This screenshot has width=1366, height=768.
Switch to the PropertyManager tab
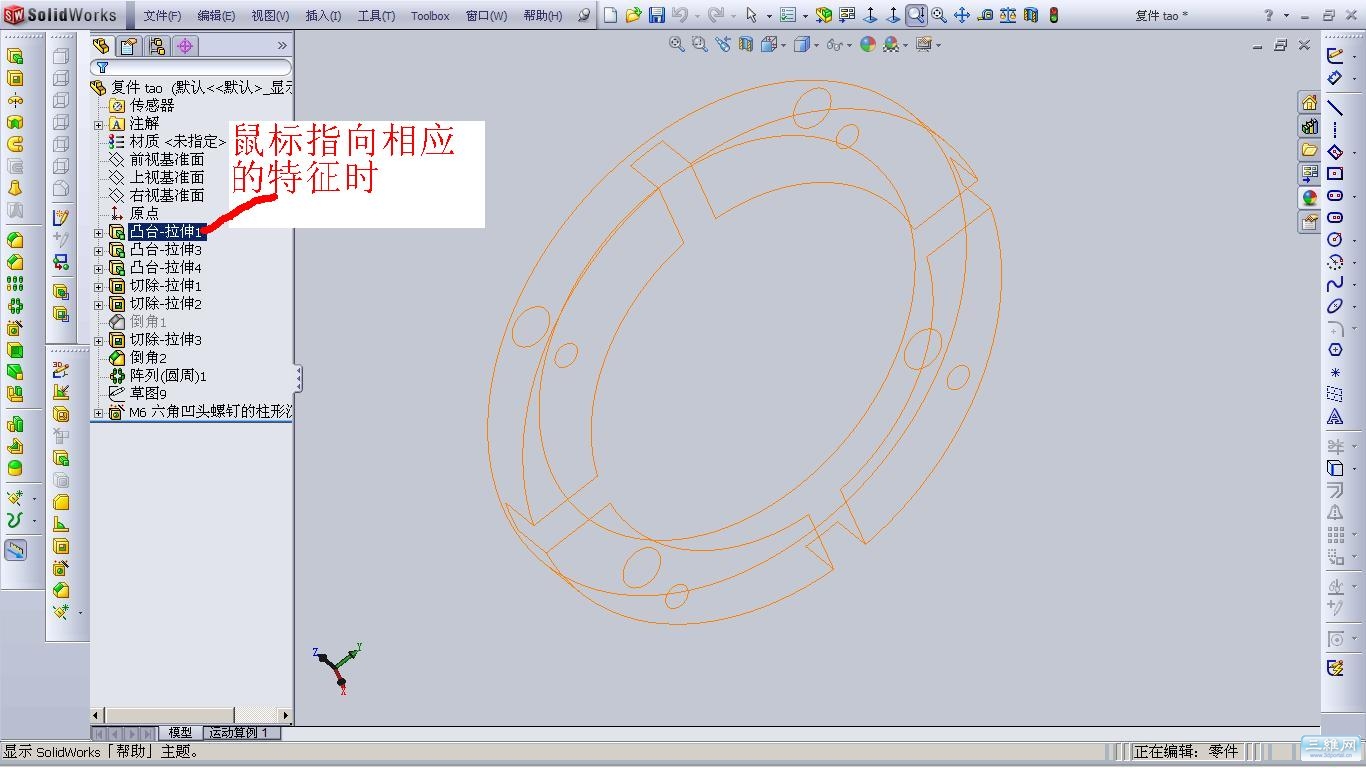129,46
